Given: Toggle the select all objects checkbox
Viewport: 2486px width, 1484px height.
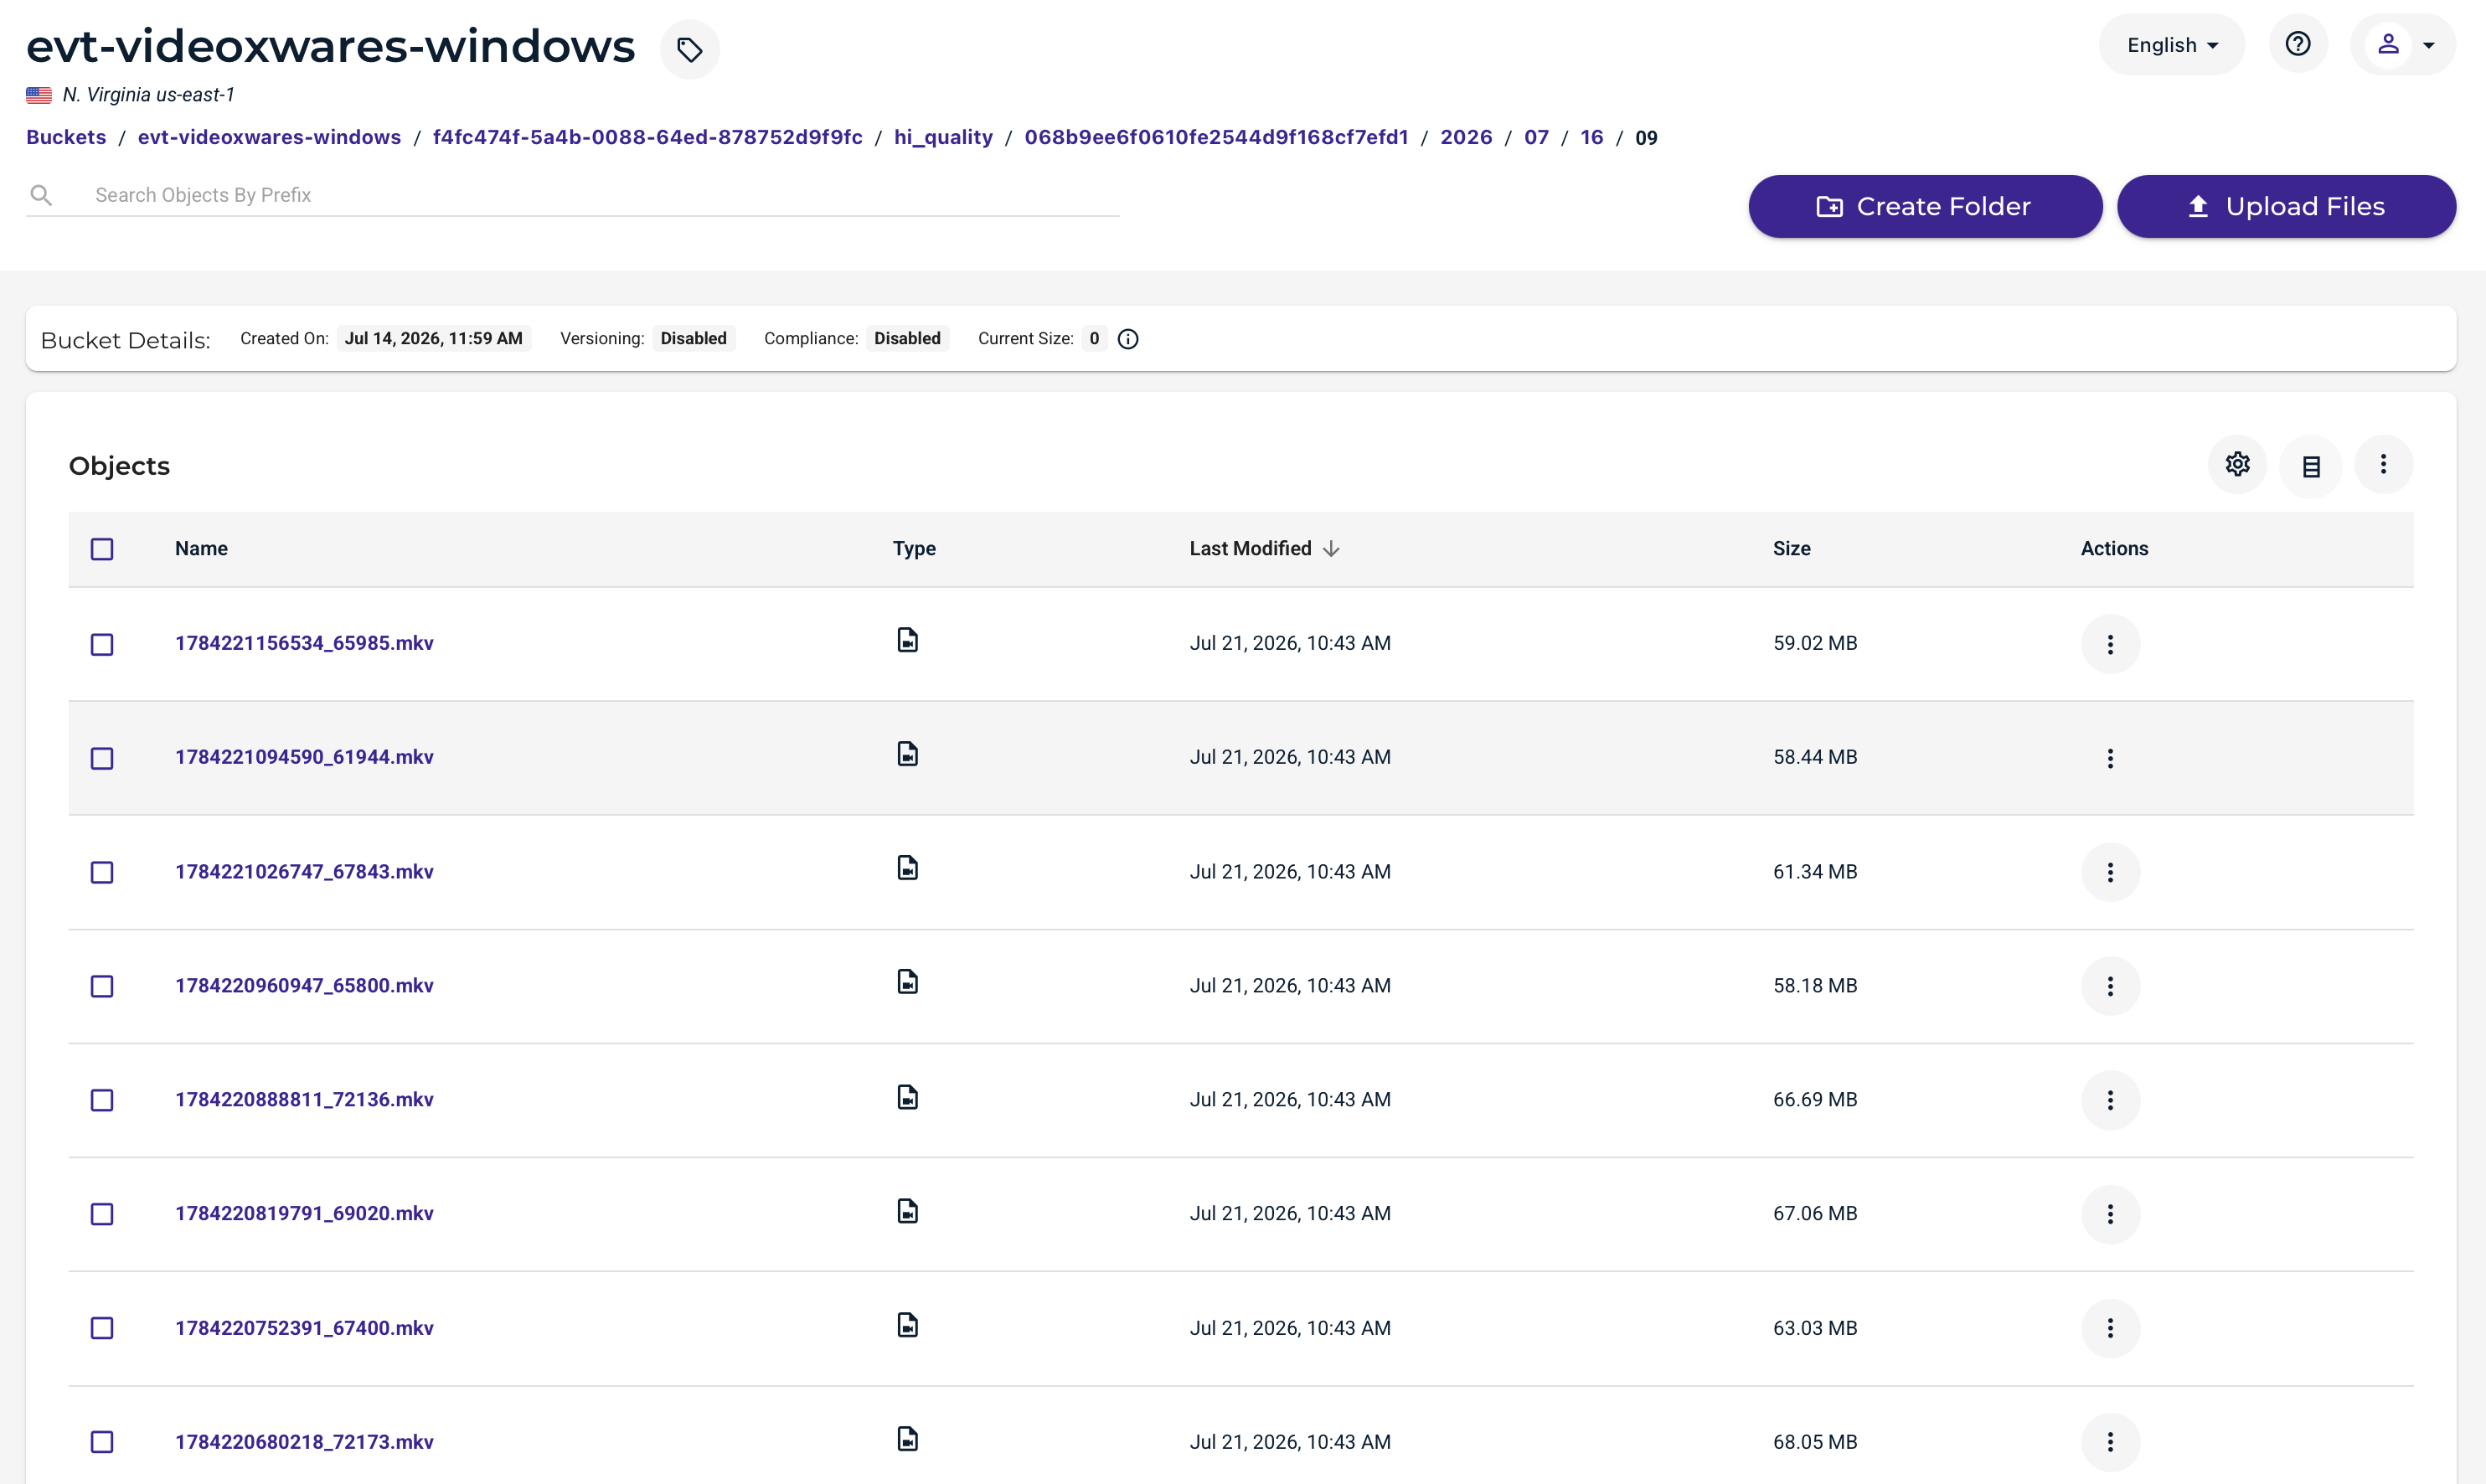Looking at the screenshot, I should 102,549.
